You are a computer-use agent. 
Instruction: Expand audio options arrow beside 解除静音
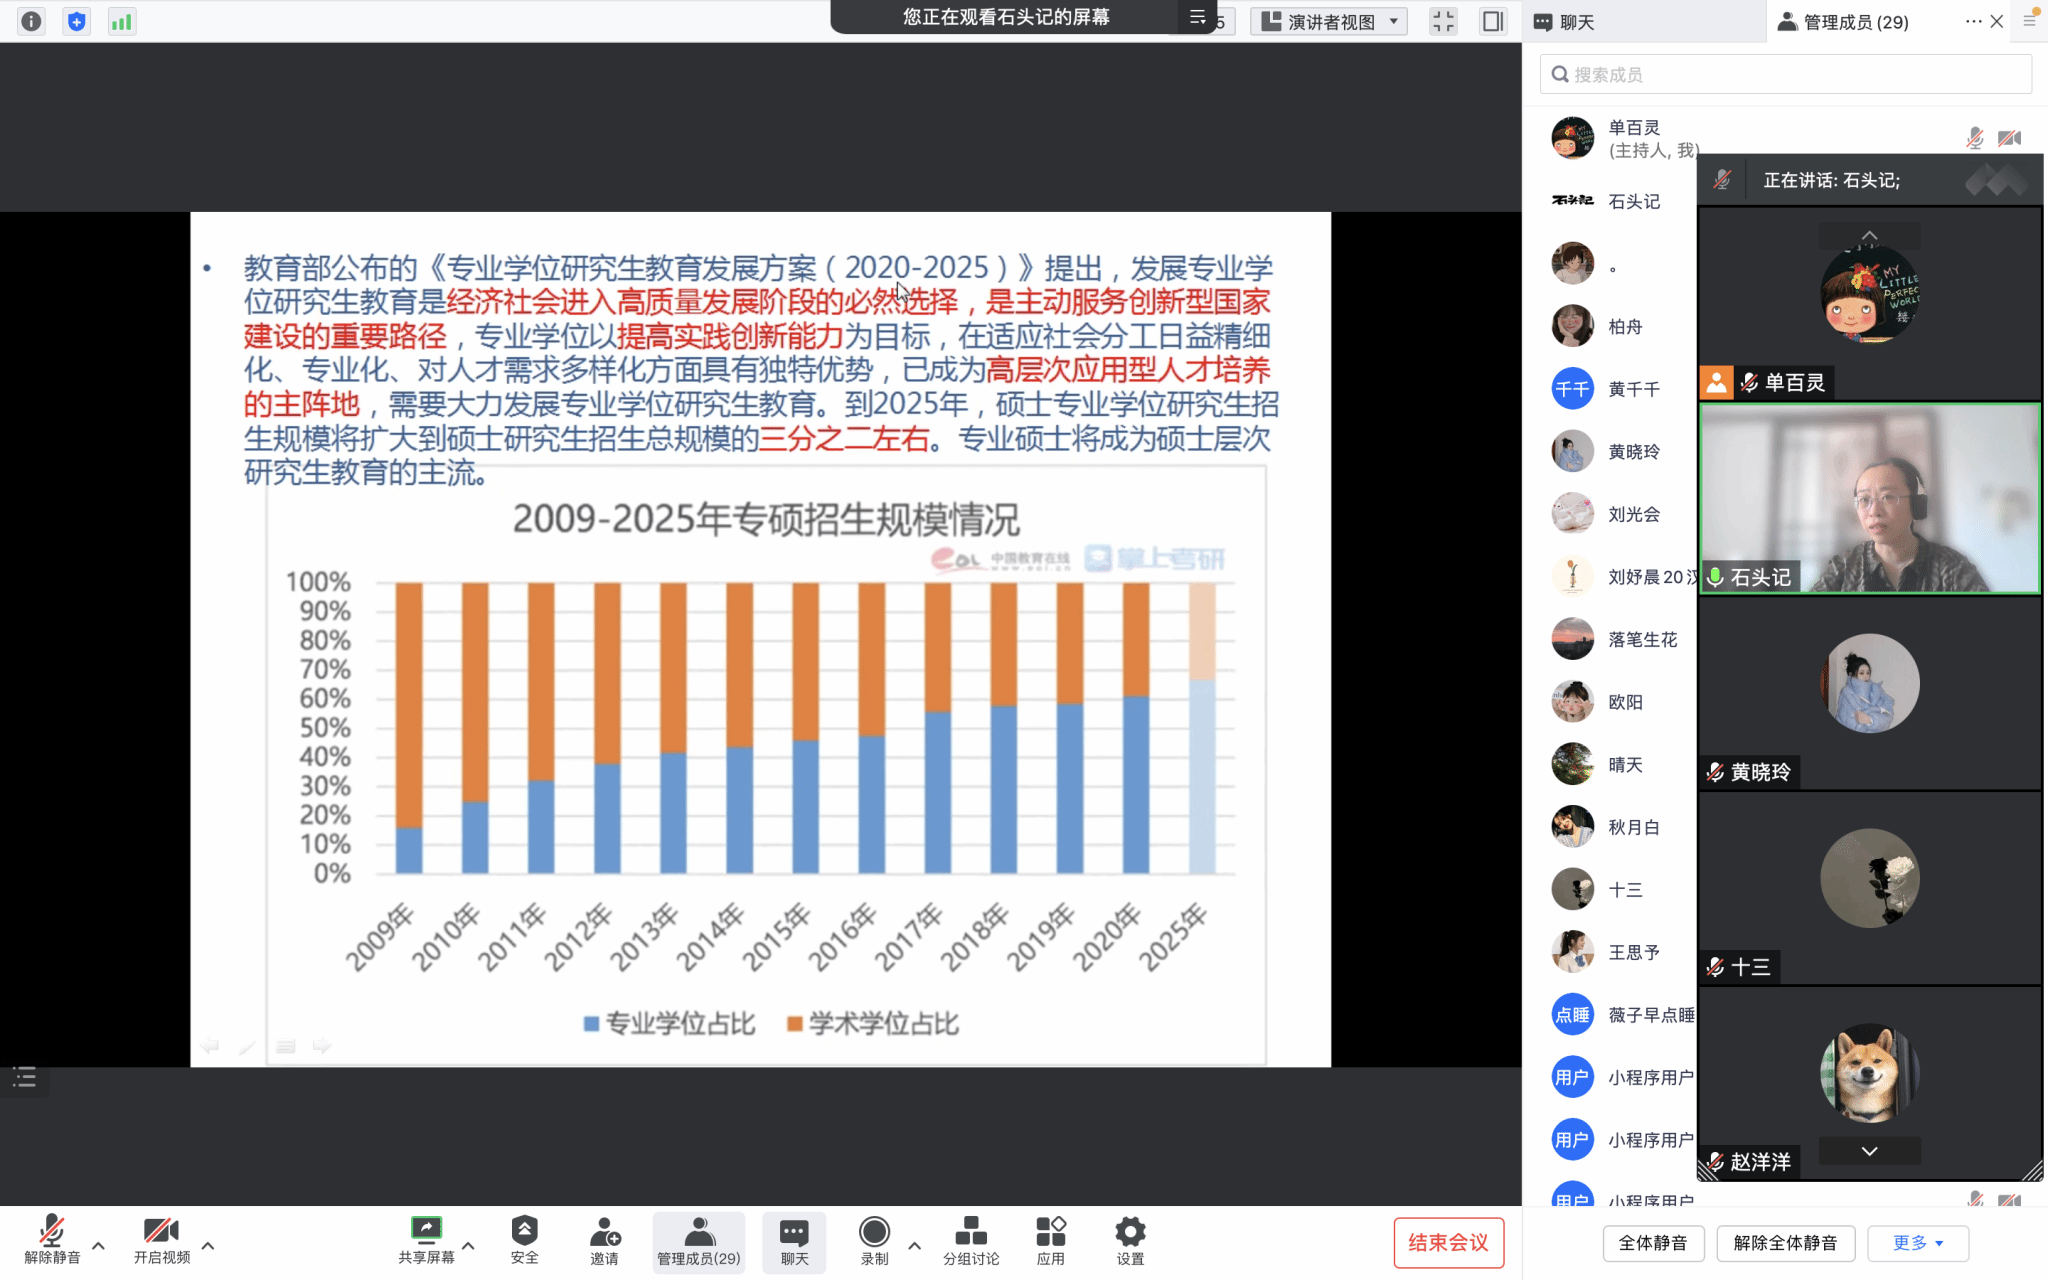(x=98, y=1245)
